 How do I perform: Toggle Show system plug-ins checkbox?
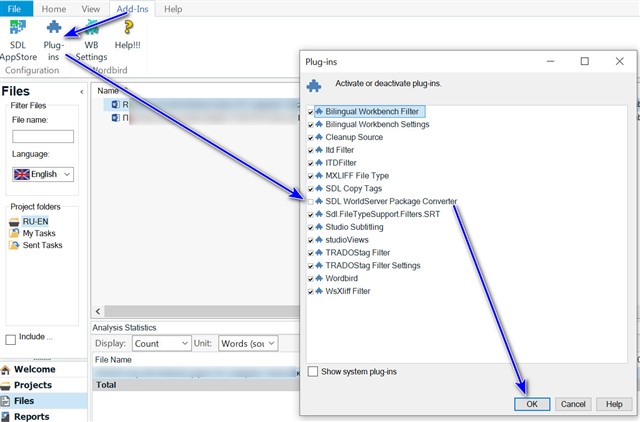[313, 371]
